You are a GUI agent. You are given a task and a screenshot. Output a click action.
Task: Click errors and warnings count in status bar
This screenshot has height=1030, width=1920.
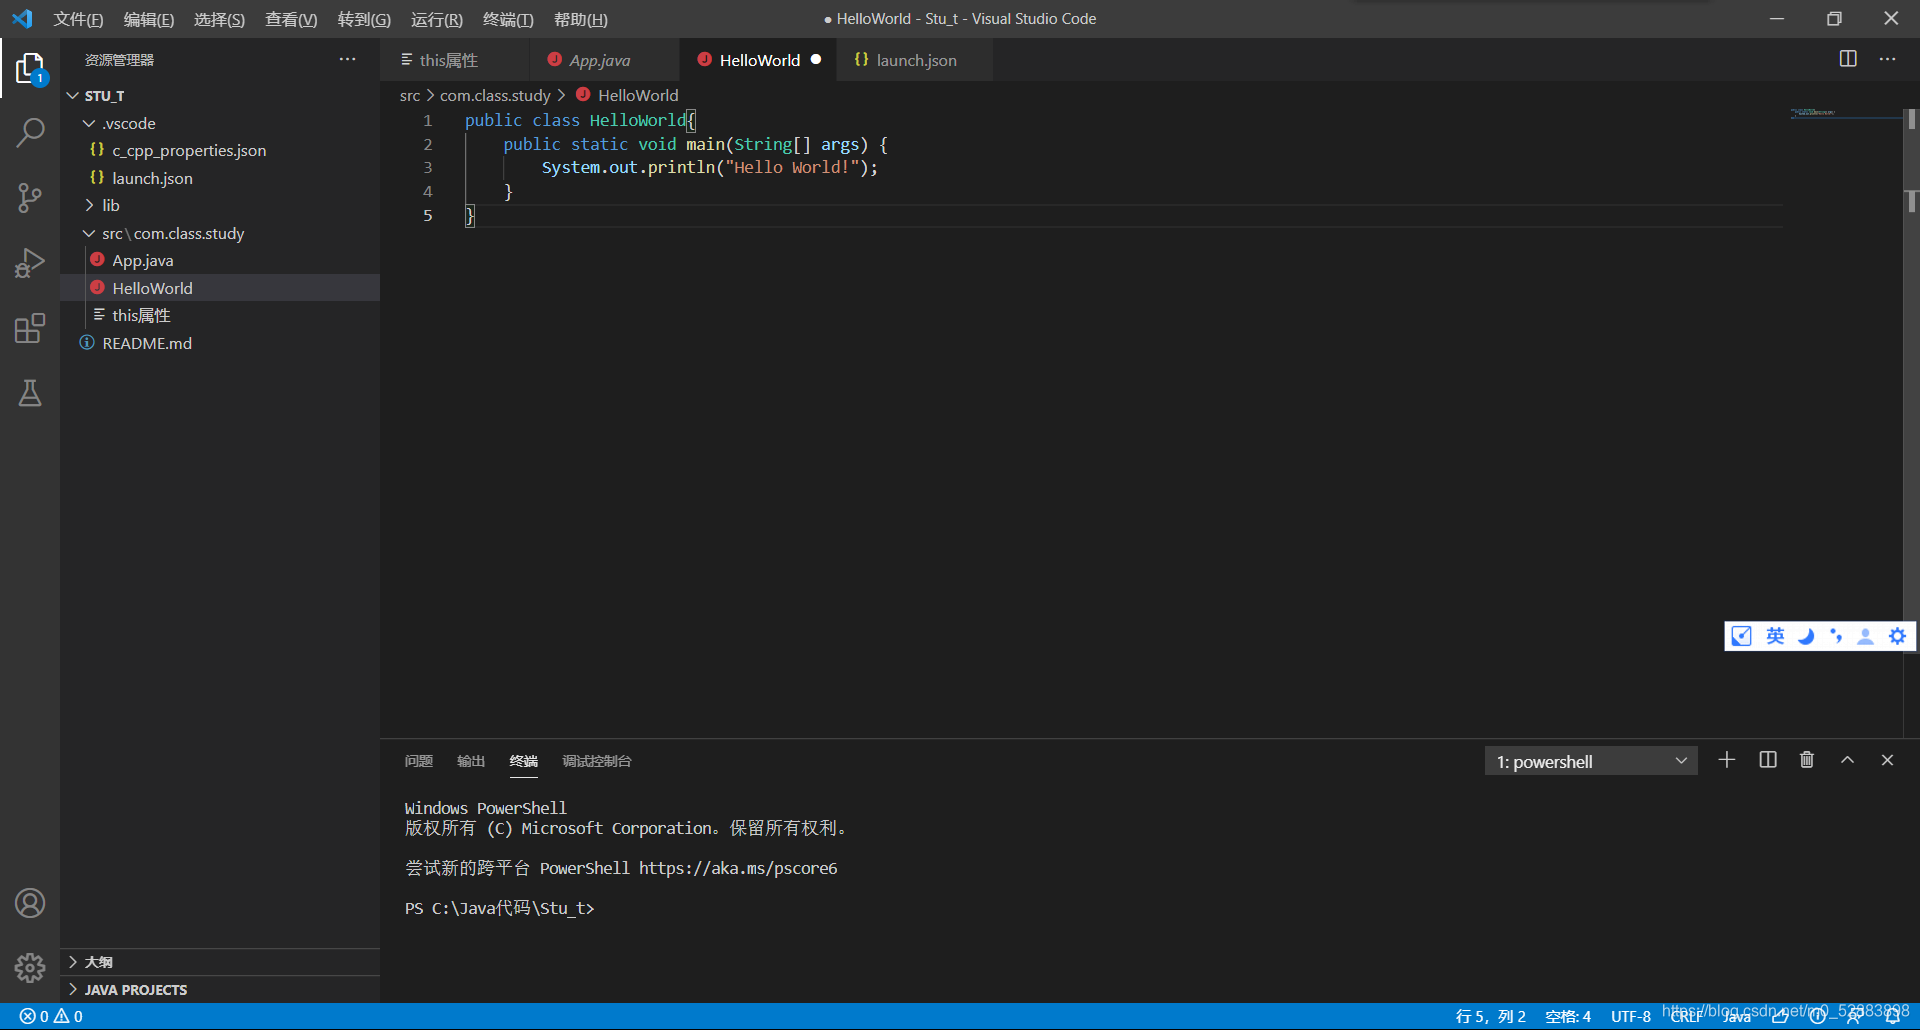pos(51,1016)
